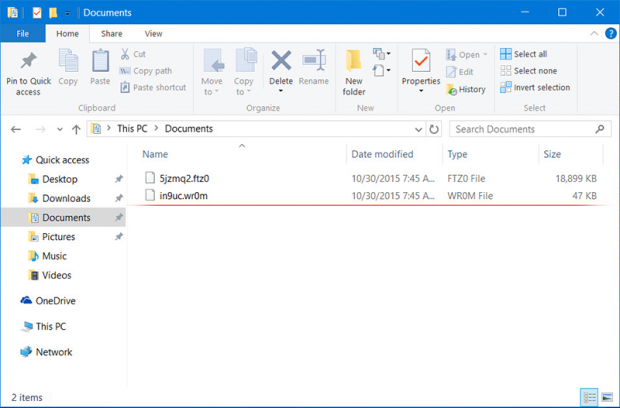Click the title bar Properties checkmark icon
Viewport: 620px width, 408px height.
coord(37,13)
